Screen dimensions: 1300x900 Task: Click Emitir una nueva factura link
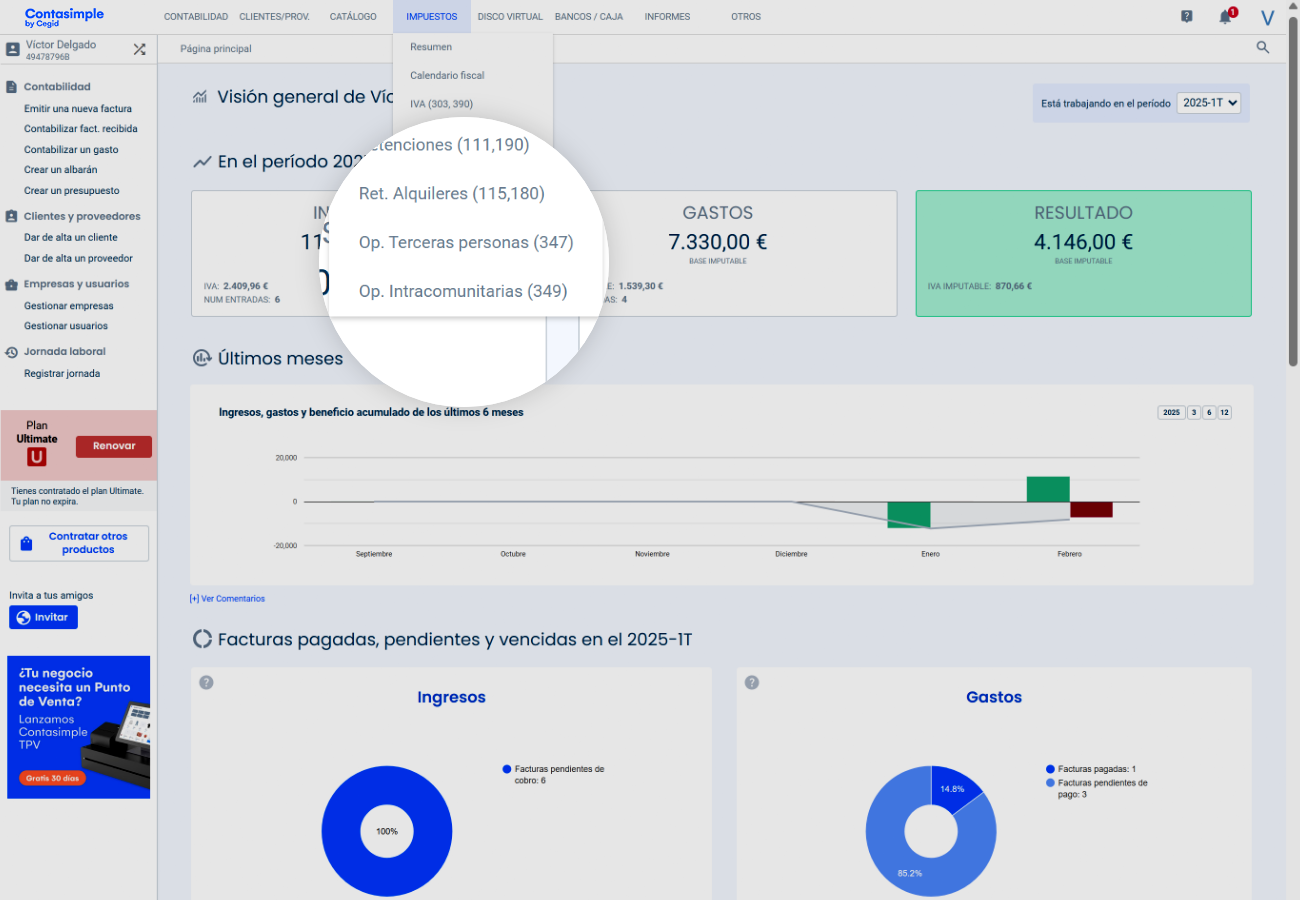click(x=78, y=109)
